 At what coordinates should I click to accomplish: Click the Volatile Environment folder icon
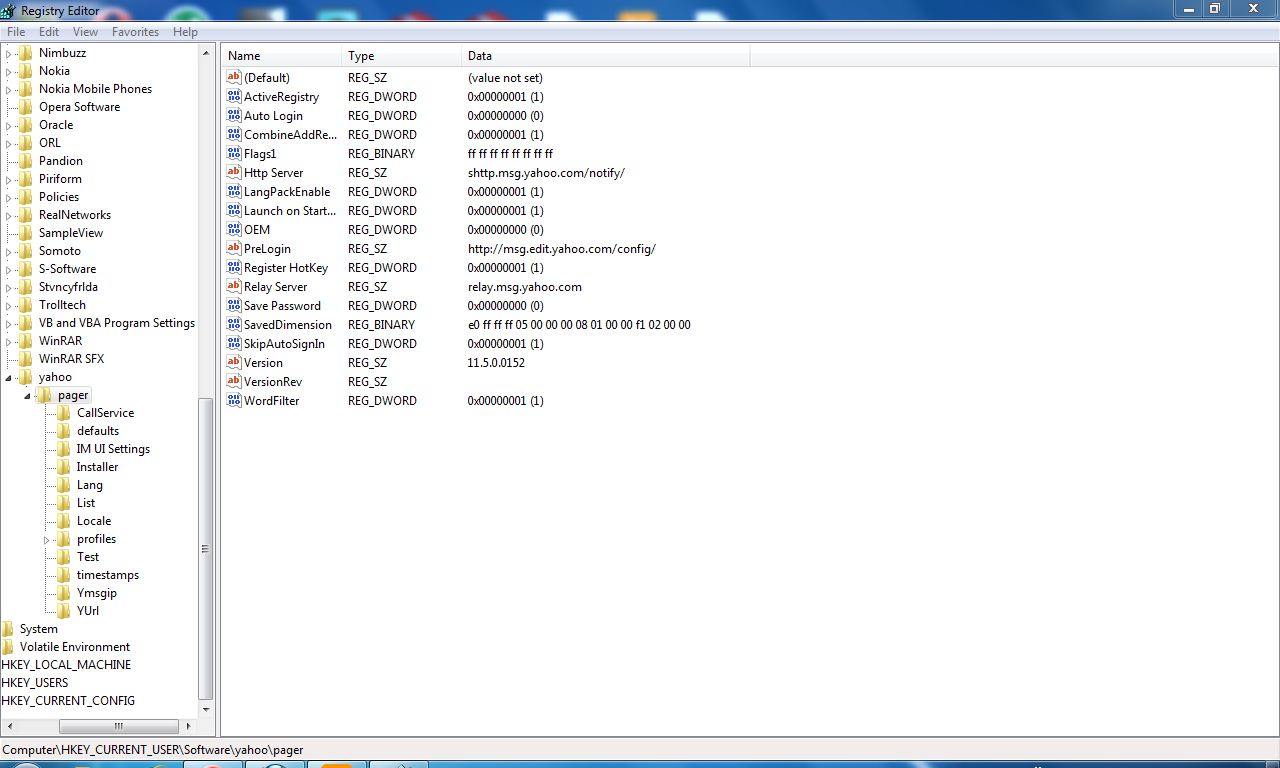tap(8, 647)
